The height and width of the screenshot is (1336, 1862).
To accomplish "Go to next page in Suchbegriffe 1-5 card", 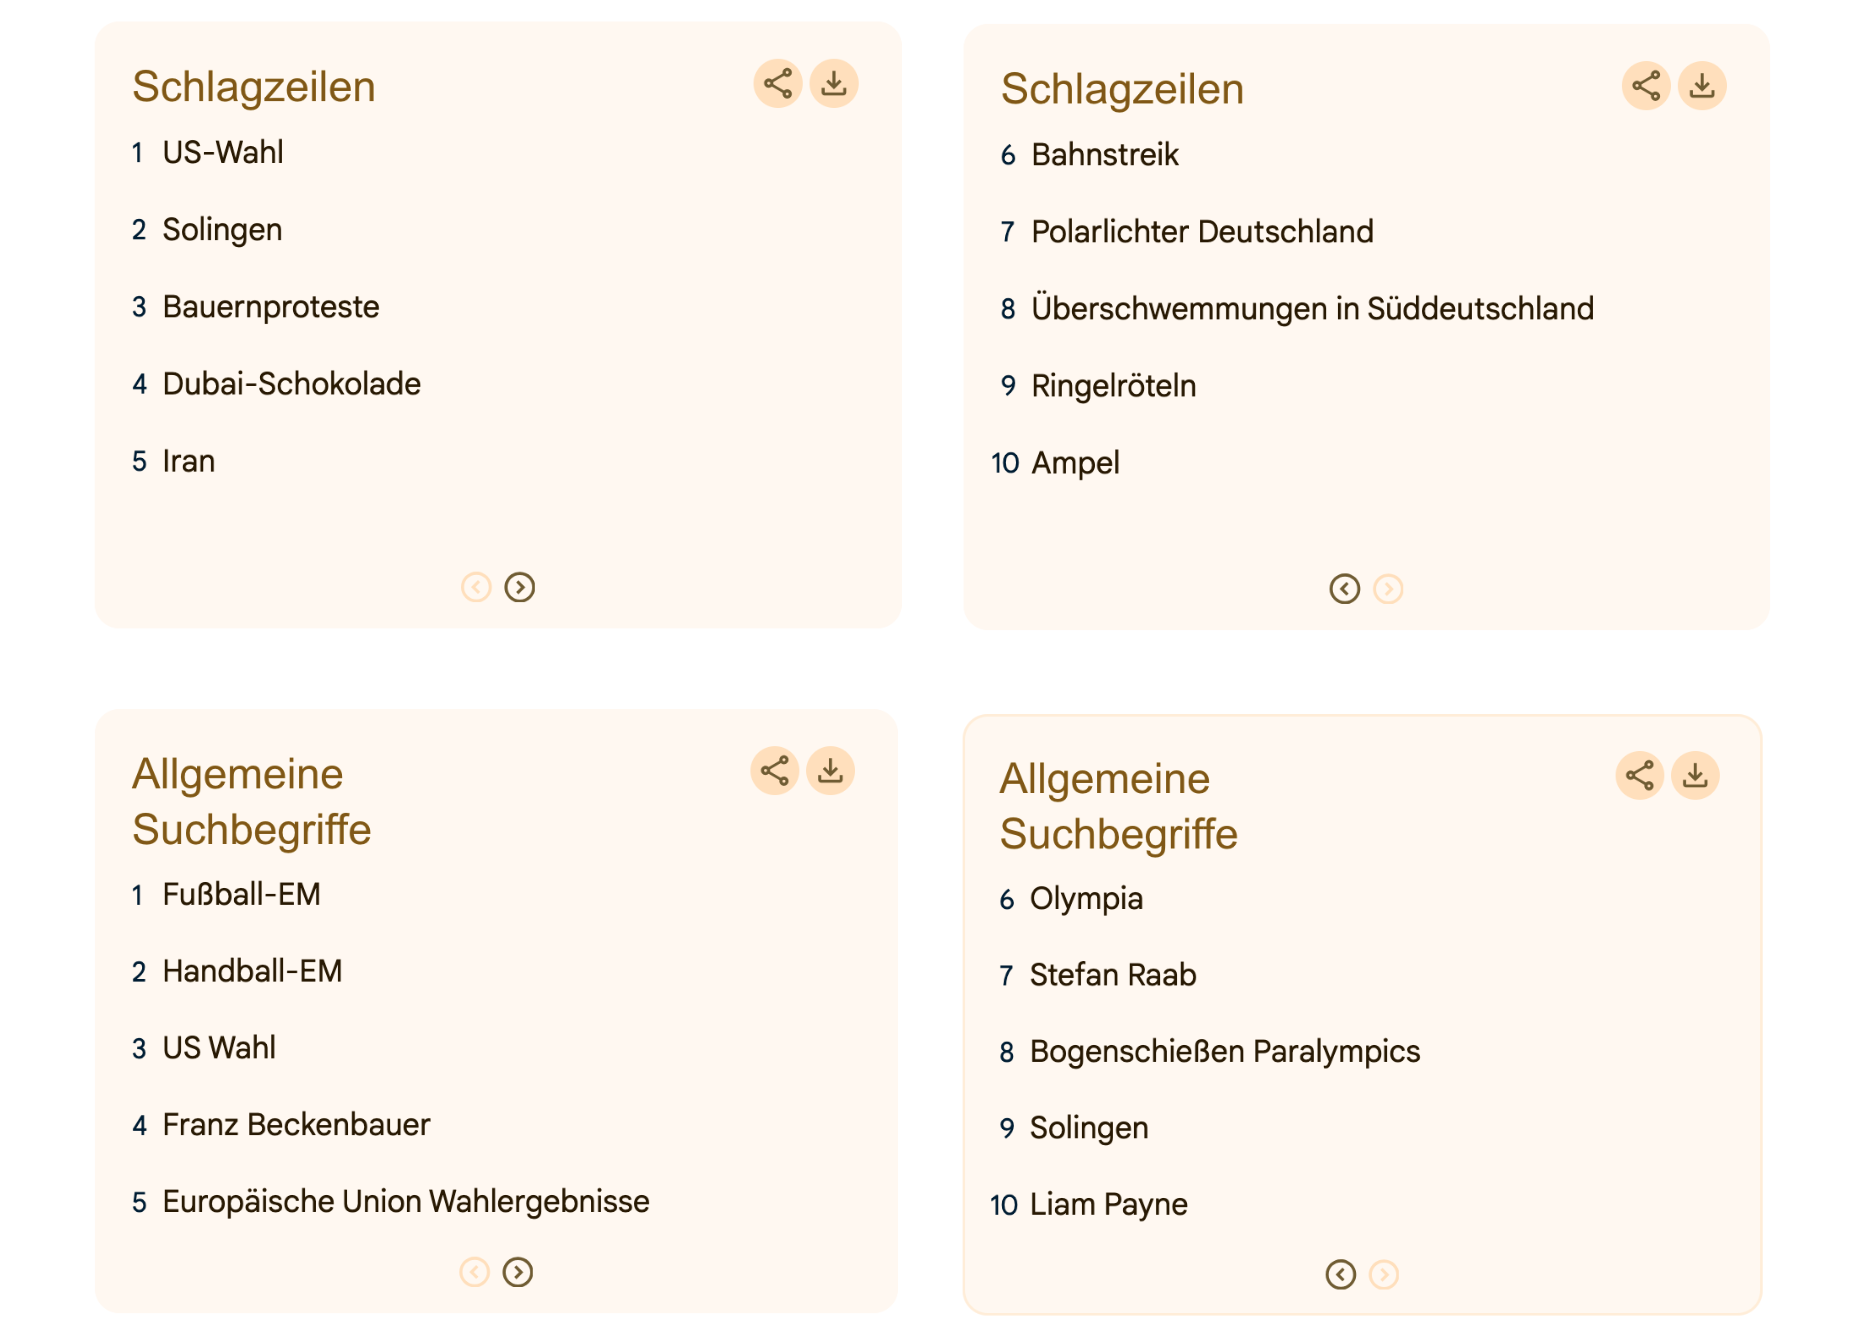I will (x=518, y=1272).
